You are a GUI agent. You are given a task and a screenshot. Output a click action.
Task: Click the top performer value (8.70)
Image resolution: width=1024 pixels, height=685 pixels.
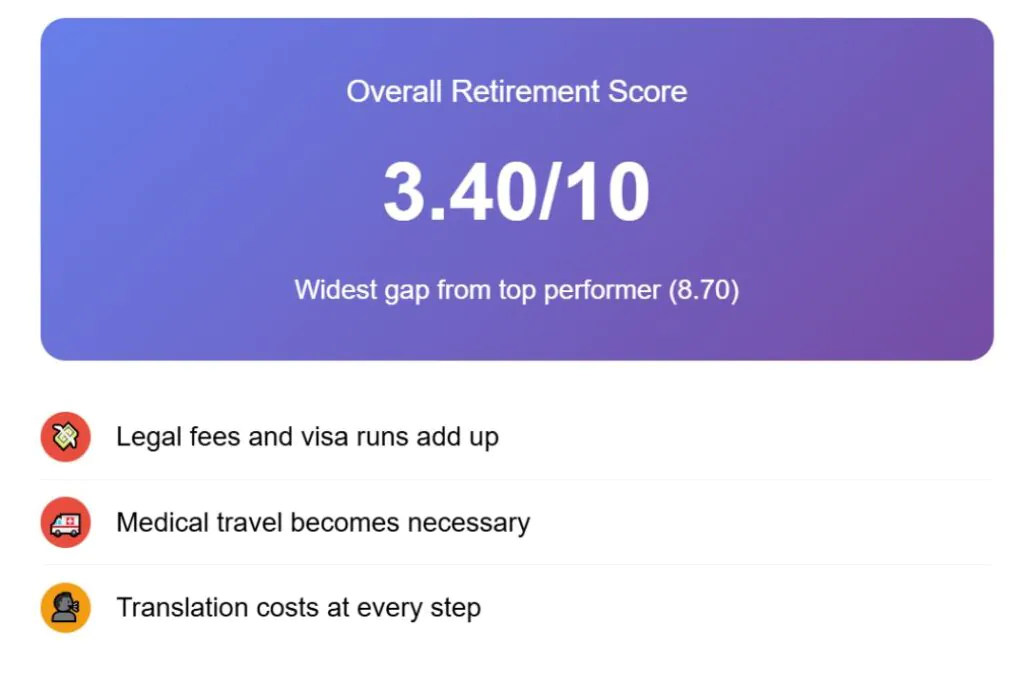[705, 290]
